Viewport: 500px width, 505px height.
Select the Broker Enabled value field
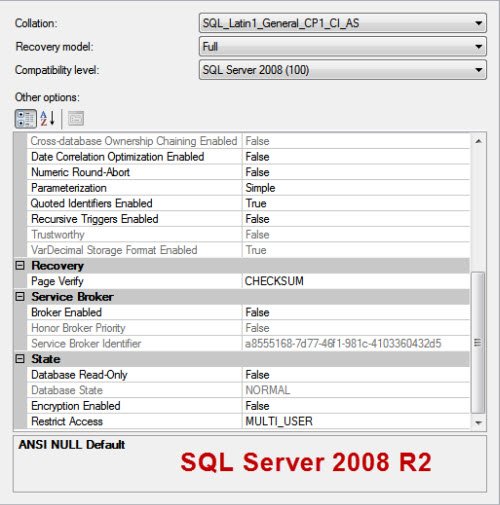tap(356, 312)
